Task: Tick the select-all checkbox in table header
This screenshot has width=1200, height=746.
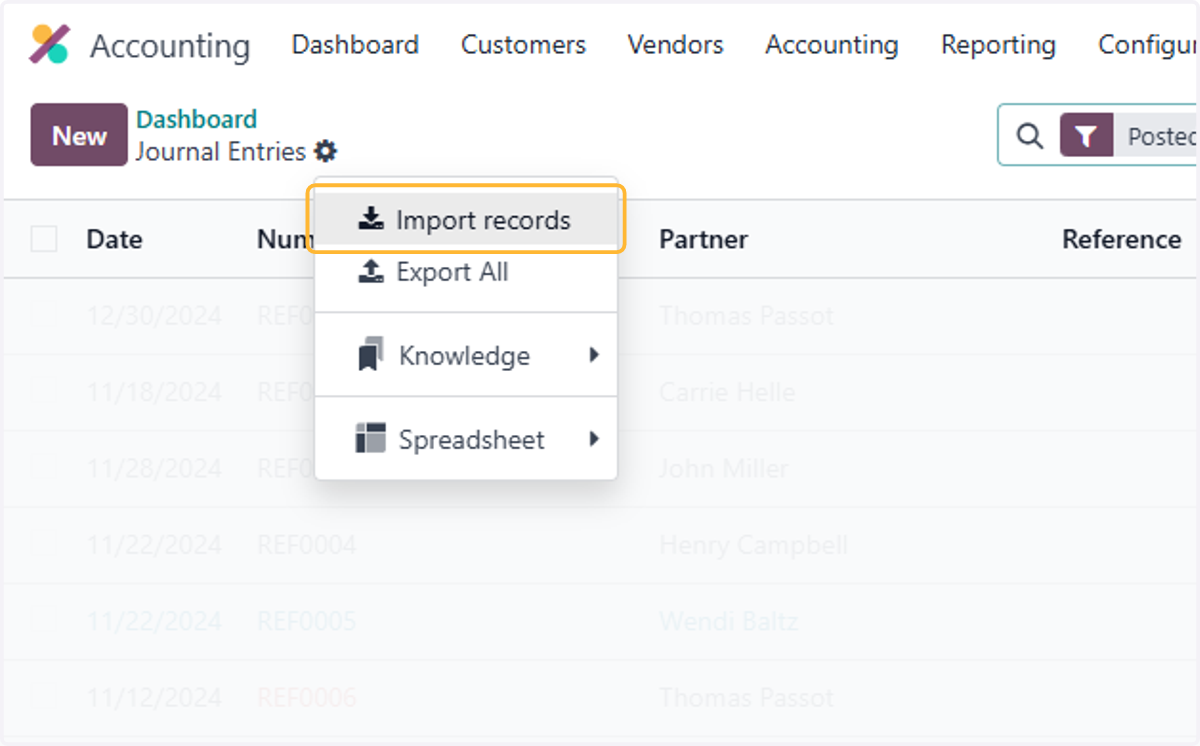Action: pos(44,239)
